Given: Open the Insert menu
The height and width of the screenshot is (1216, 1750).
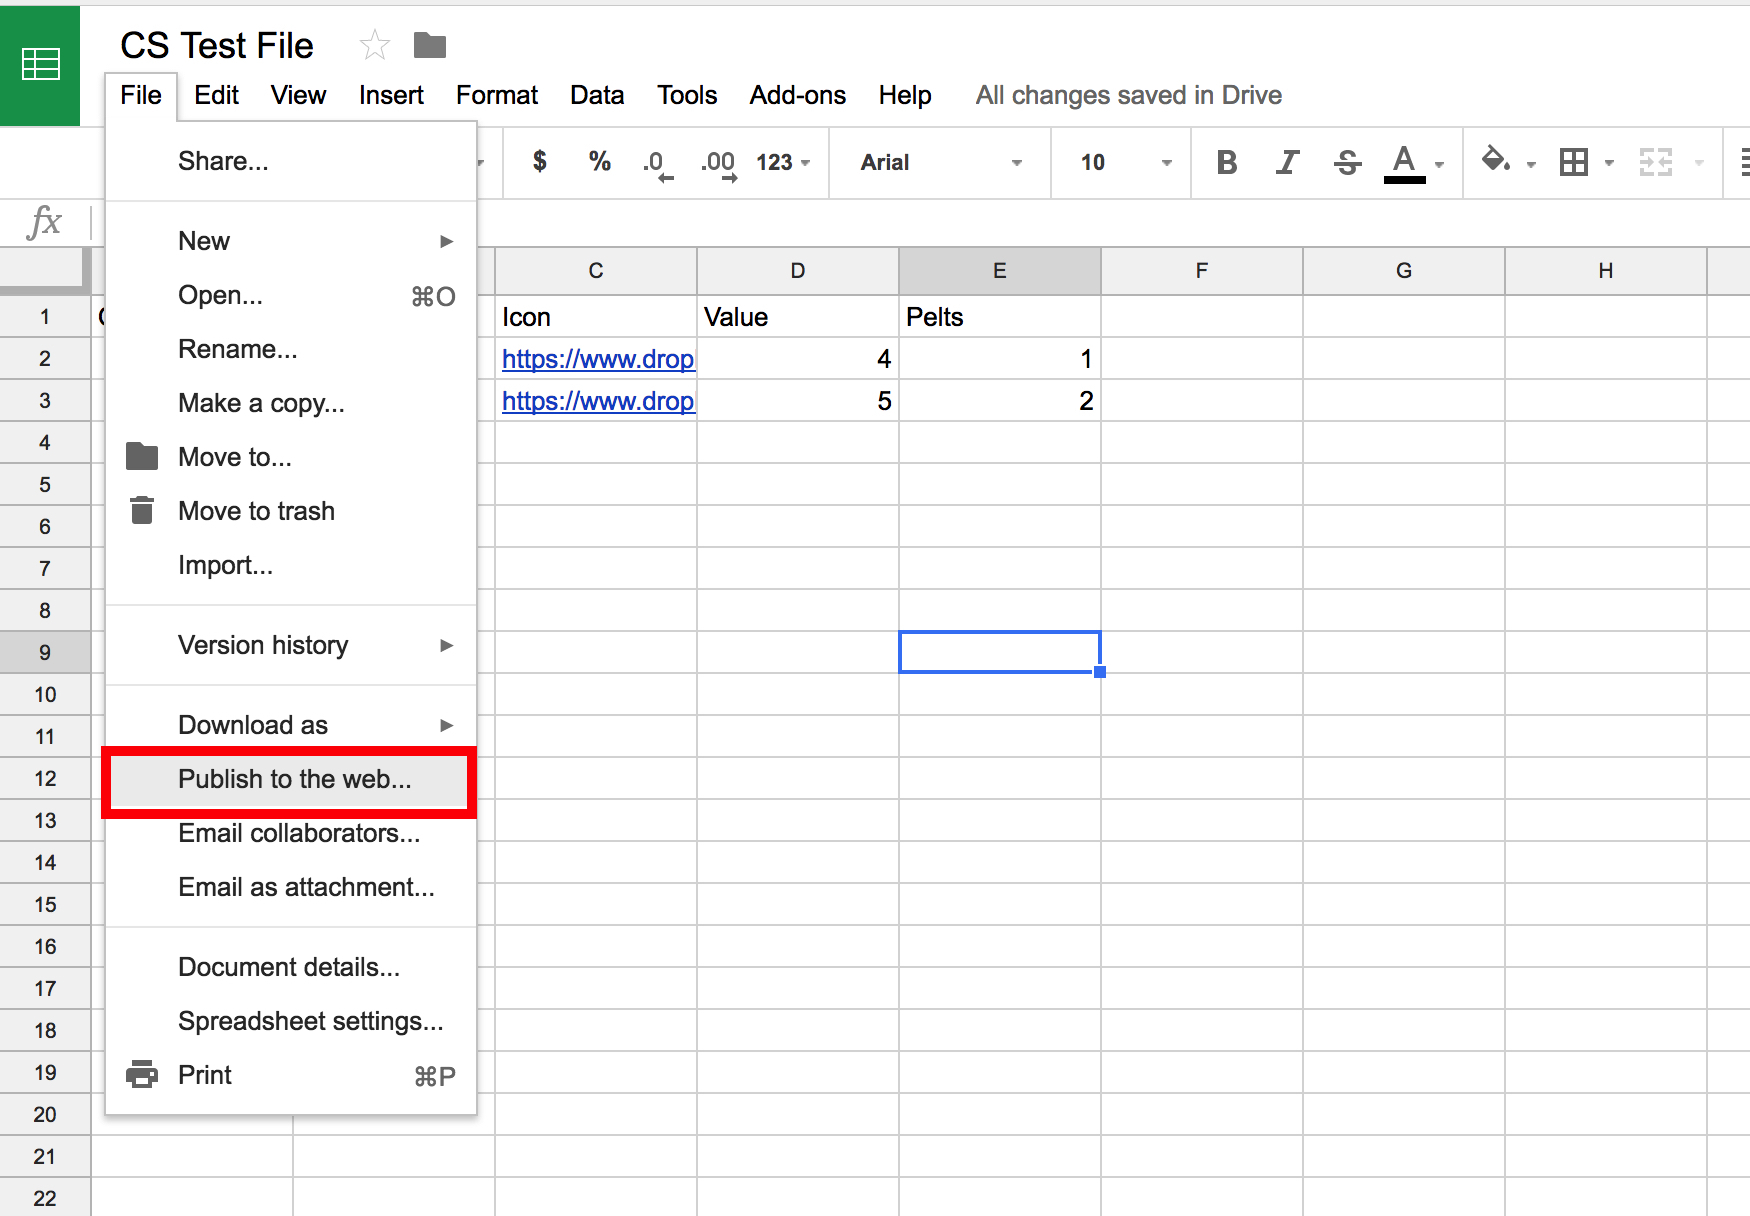Looking at the screenshot, I should click(x=391, y=95).
